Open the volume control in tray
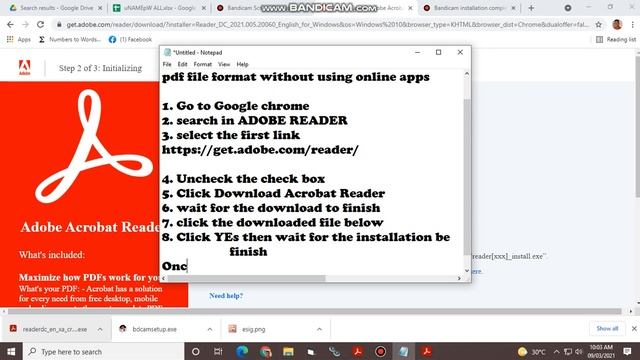Screen dimensions: 640x360 [x=578, y=351]
